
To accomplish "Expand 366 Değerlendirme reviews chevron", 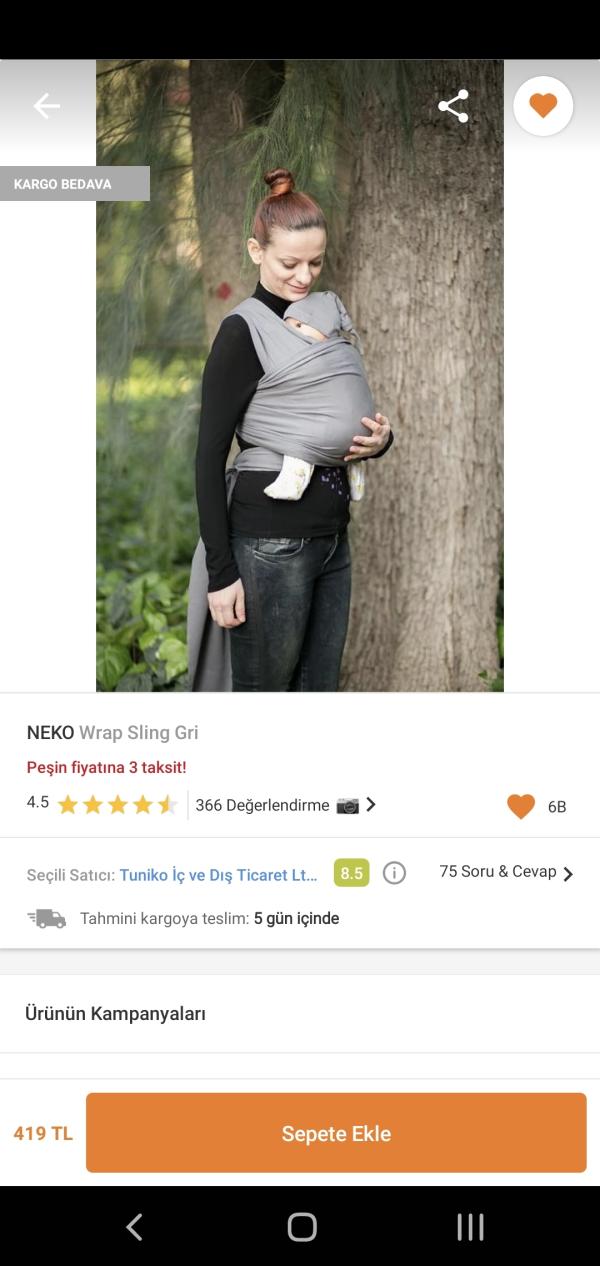I will pos(371,804).
